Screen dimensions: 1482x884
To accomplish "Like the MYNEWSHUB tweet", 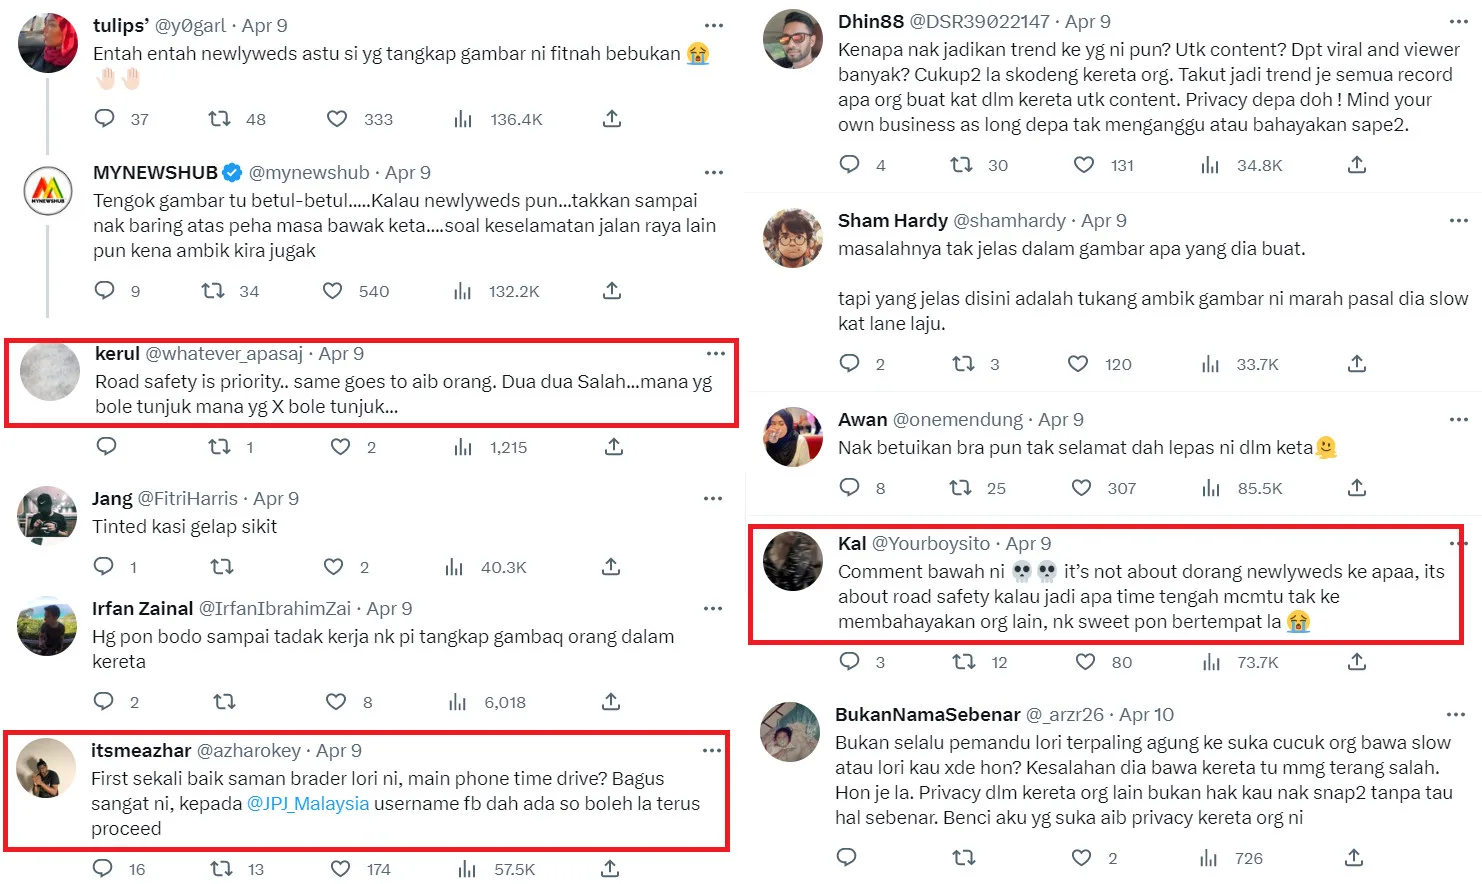I will click(333, 291).
